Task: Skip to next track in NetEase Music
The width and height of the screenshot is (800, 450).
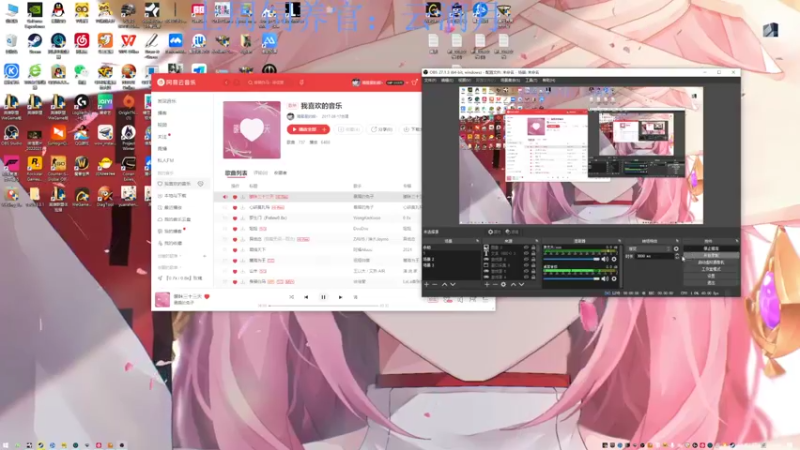Action: (340, 297)
